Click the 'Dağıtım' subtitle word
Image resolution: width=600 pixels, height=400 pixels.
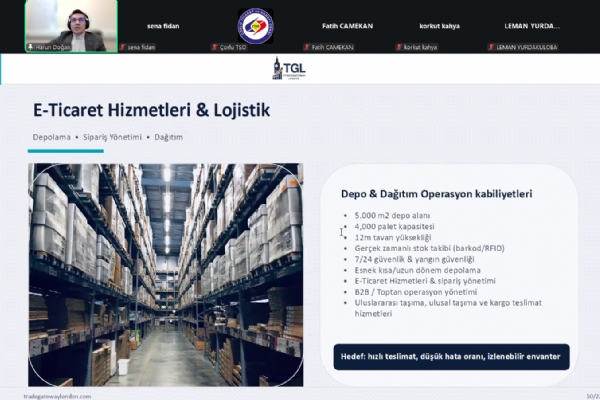pyautogui.click(x=169, y=137)
